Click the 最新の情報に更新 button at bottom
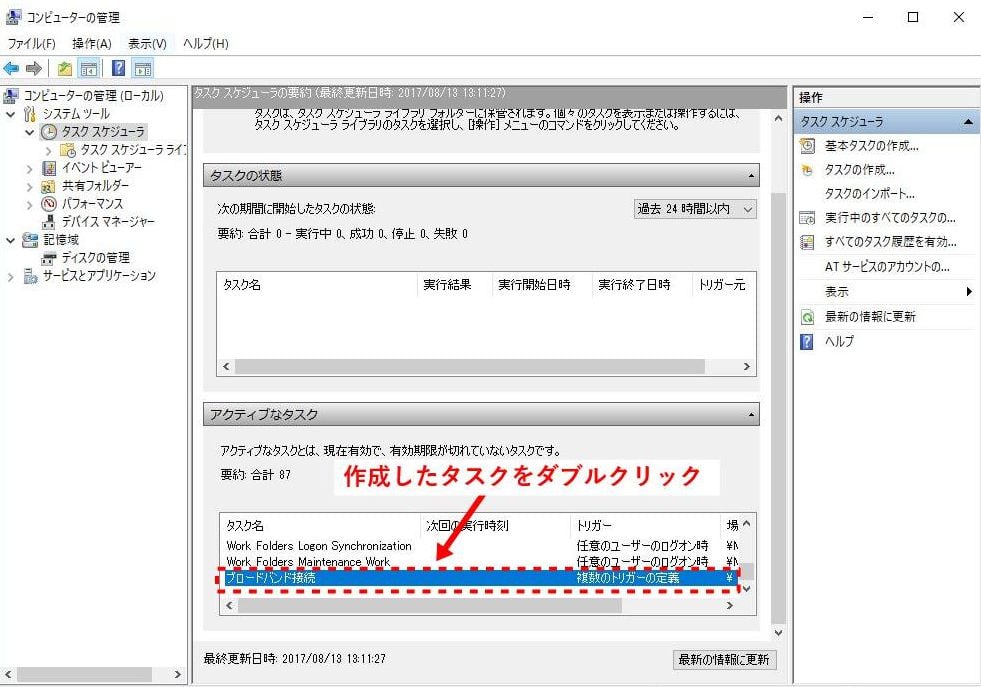The height and width of the screenshot is (687, 981). tap(724, 660)
